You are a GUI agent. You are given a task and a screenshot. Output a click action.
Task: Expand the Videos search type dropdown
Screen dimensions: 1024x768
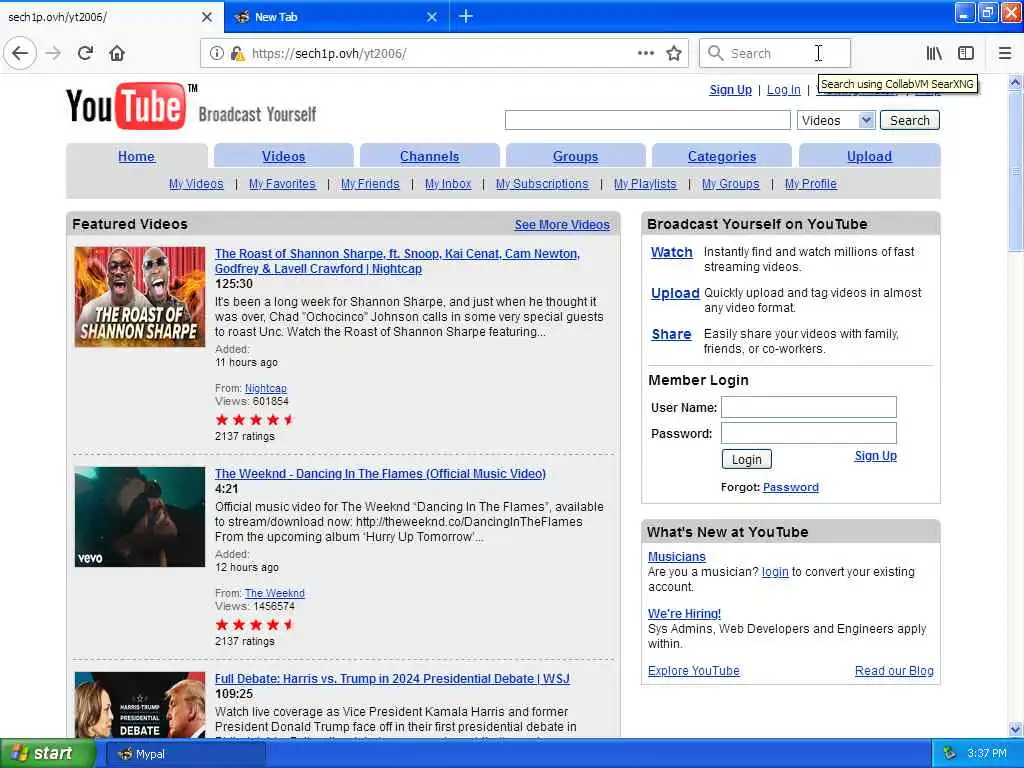(x=835, y=120)
